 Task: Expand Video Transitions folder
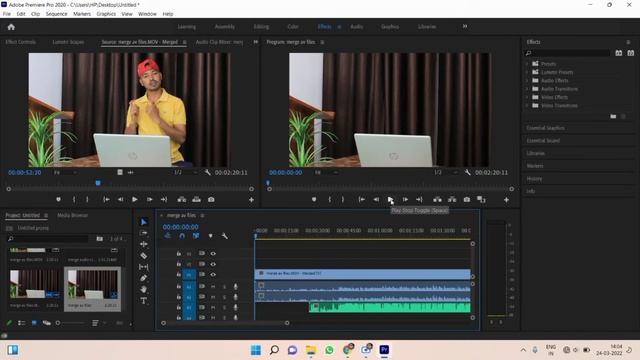pos(527,106)
